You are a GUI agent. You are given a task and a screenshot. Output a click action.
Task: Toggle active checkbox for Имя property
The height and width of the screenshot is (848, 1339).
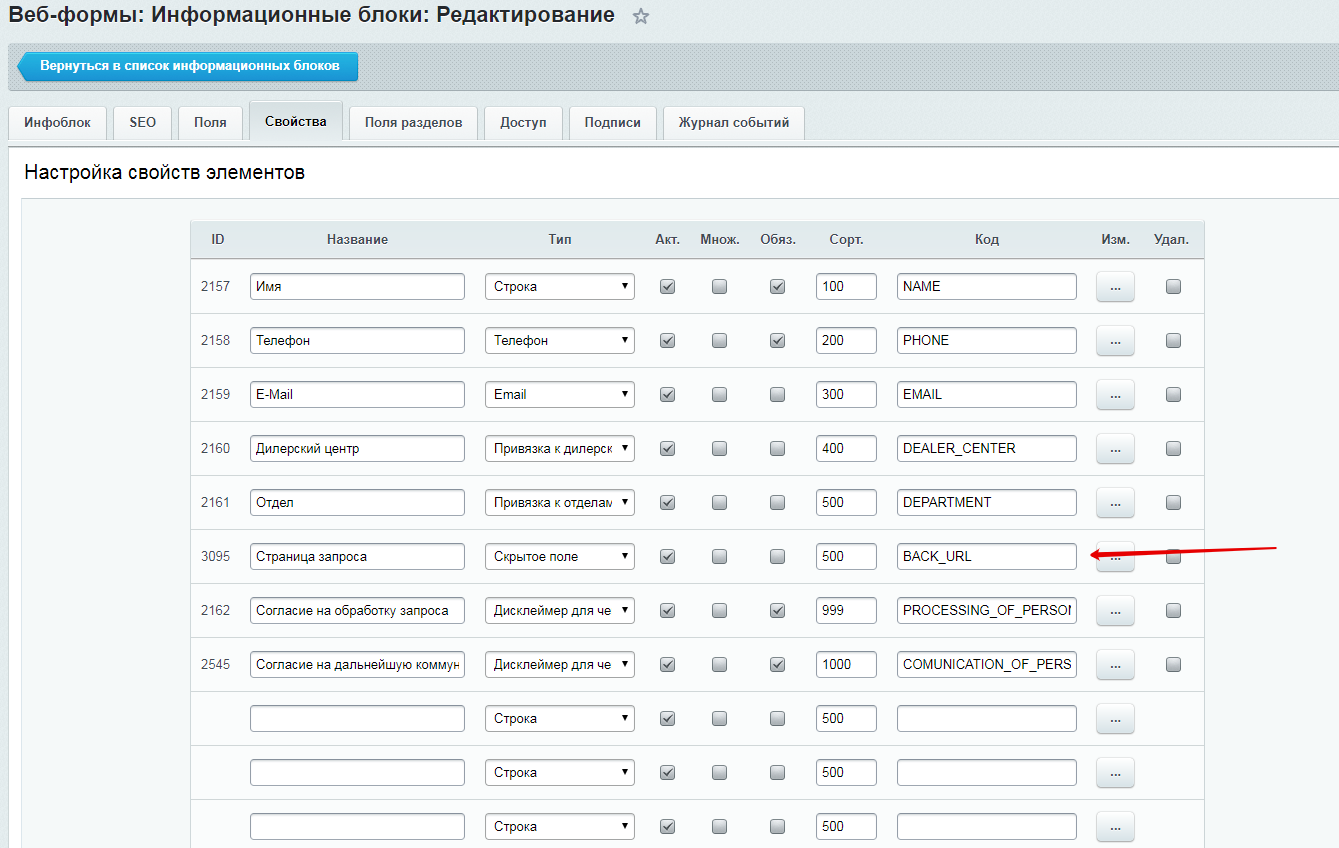(668, 286)
